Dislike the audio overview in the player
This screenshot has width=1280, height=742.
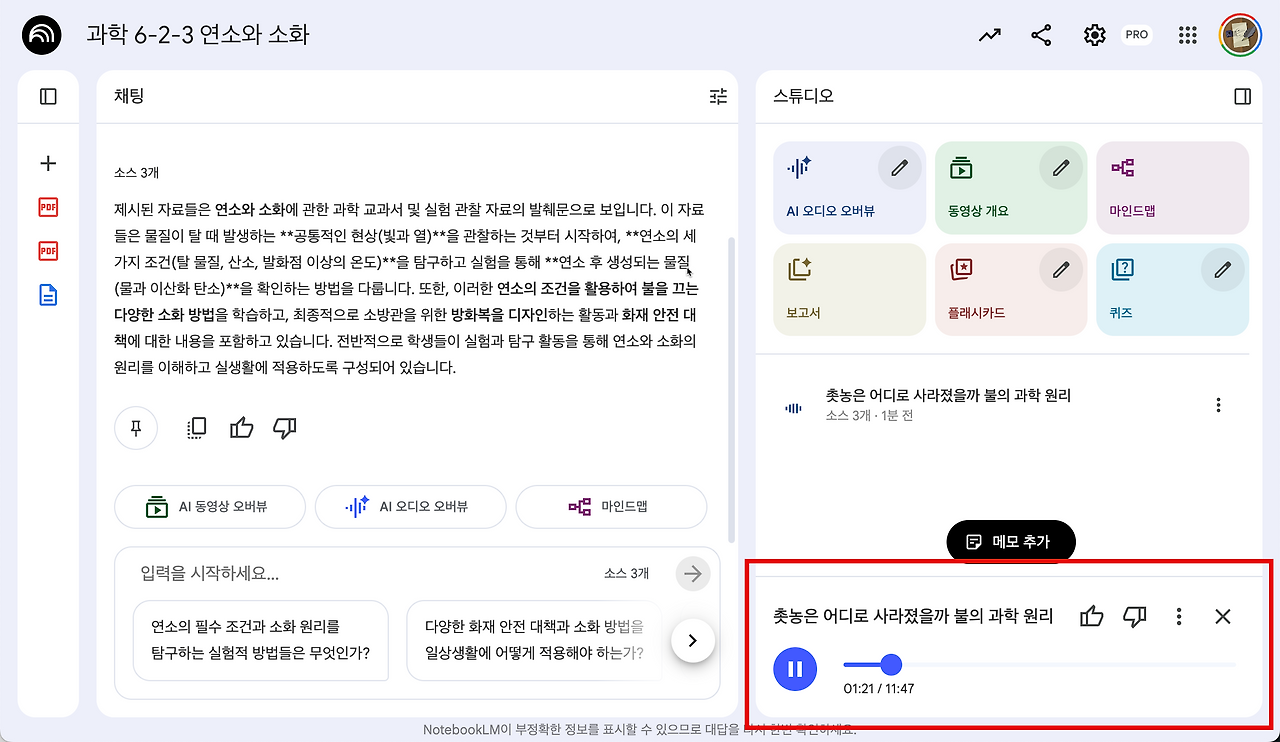[1135, 617]
